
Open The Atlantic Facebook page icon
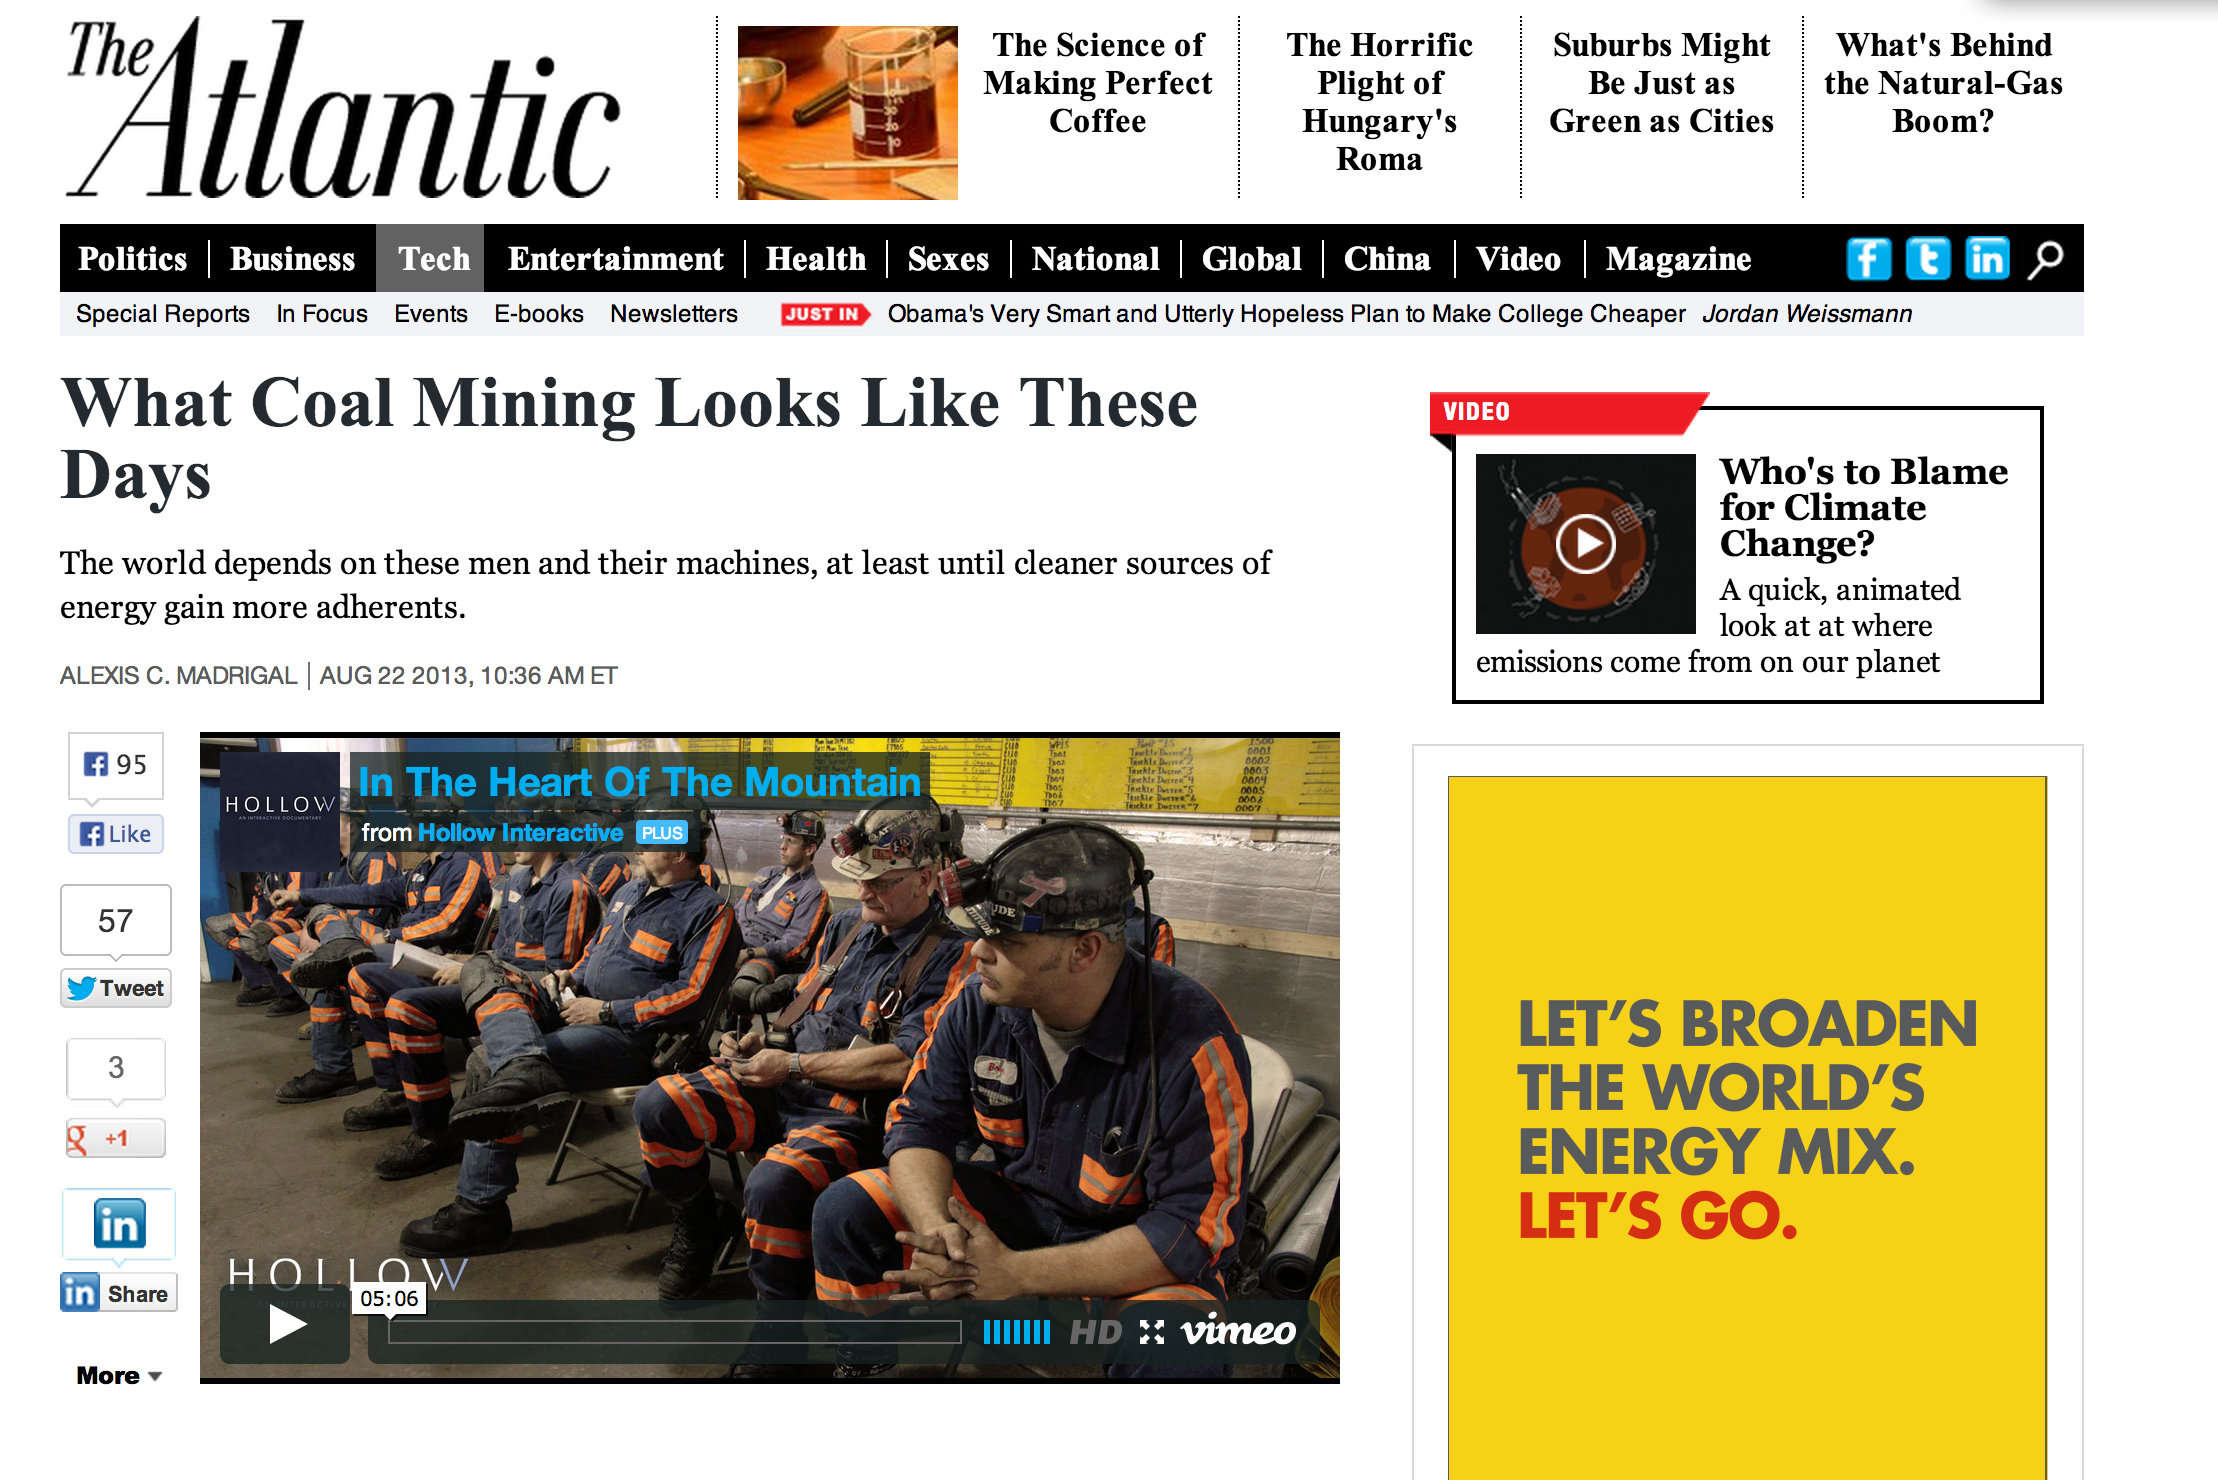click(1868, 259)
